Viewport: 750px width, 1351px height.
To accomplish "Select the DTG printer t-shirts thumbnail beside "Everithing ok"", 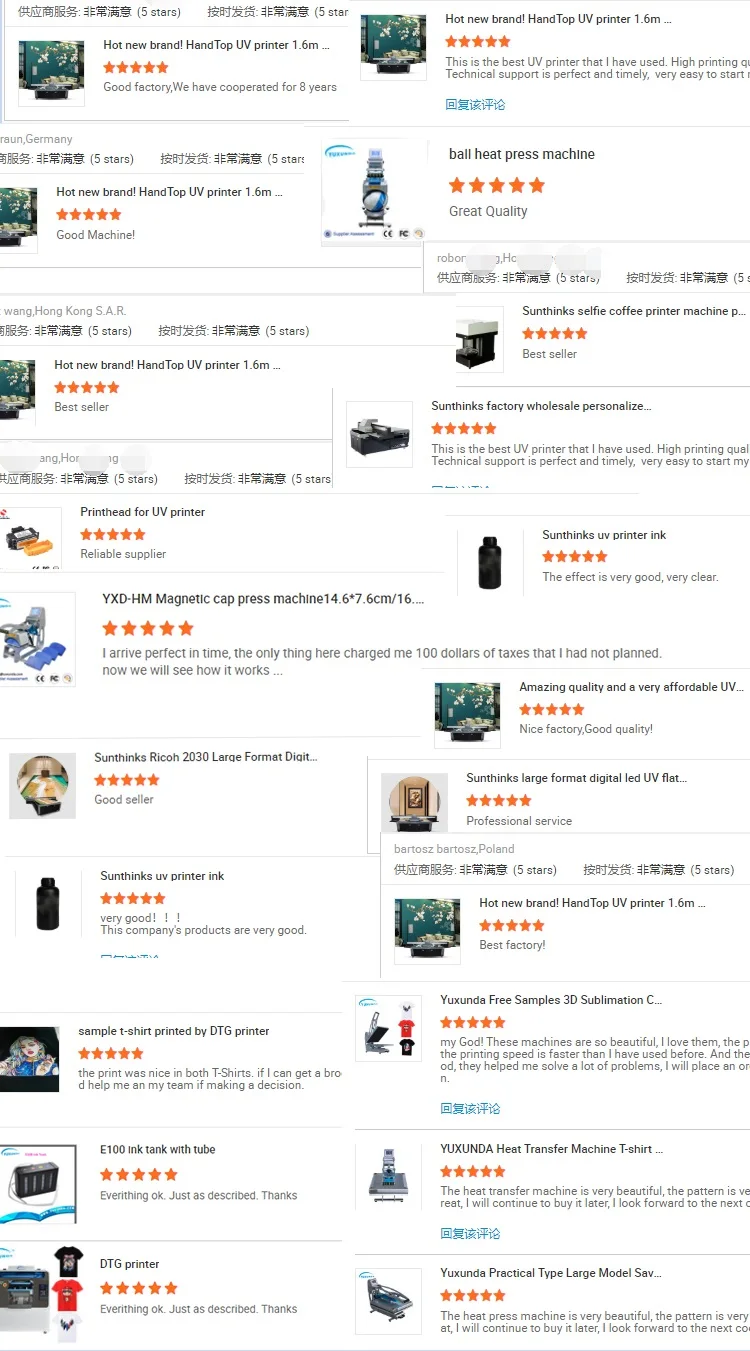I will click(40, 1293).
